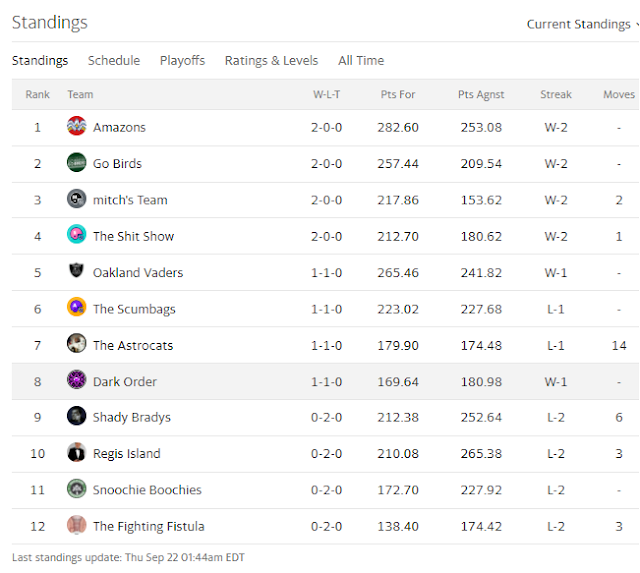Switch to the Schedule tab
640x573 pixels.
click(x=114, y=60)
